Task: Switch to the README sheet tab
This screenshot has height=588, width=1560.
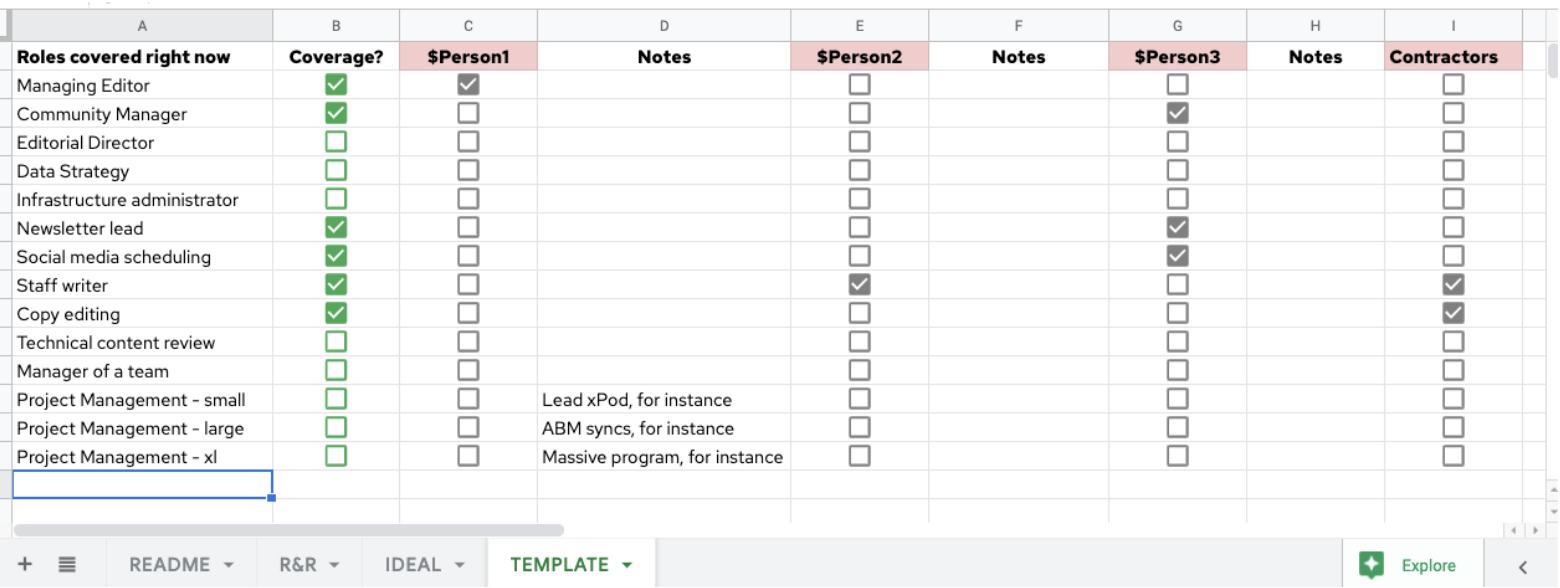Action: tap(170, 565)
